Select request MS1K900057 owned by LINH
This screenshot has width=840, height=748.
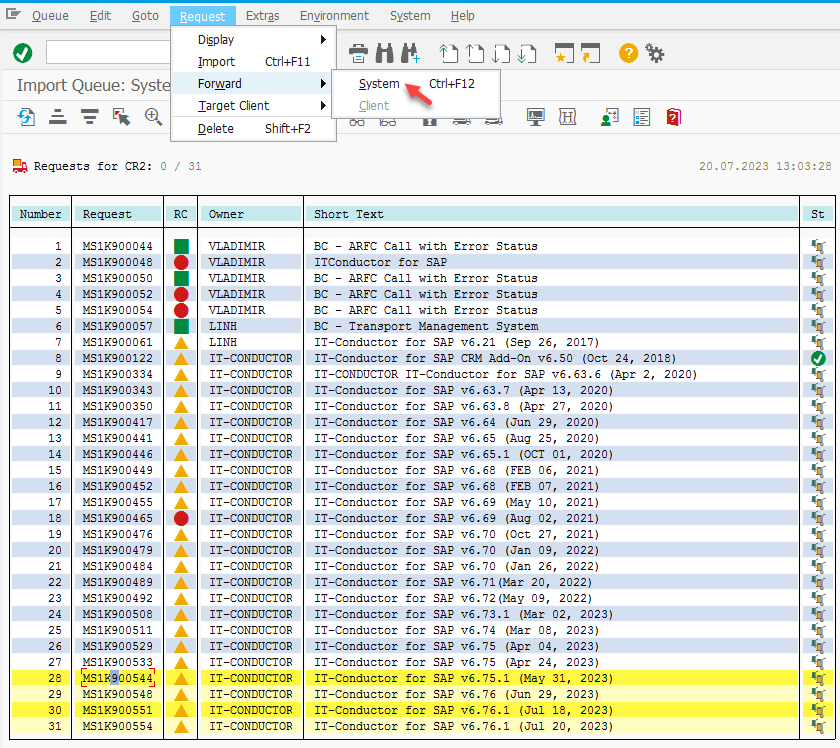point(117,326)
